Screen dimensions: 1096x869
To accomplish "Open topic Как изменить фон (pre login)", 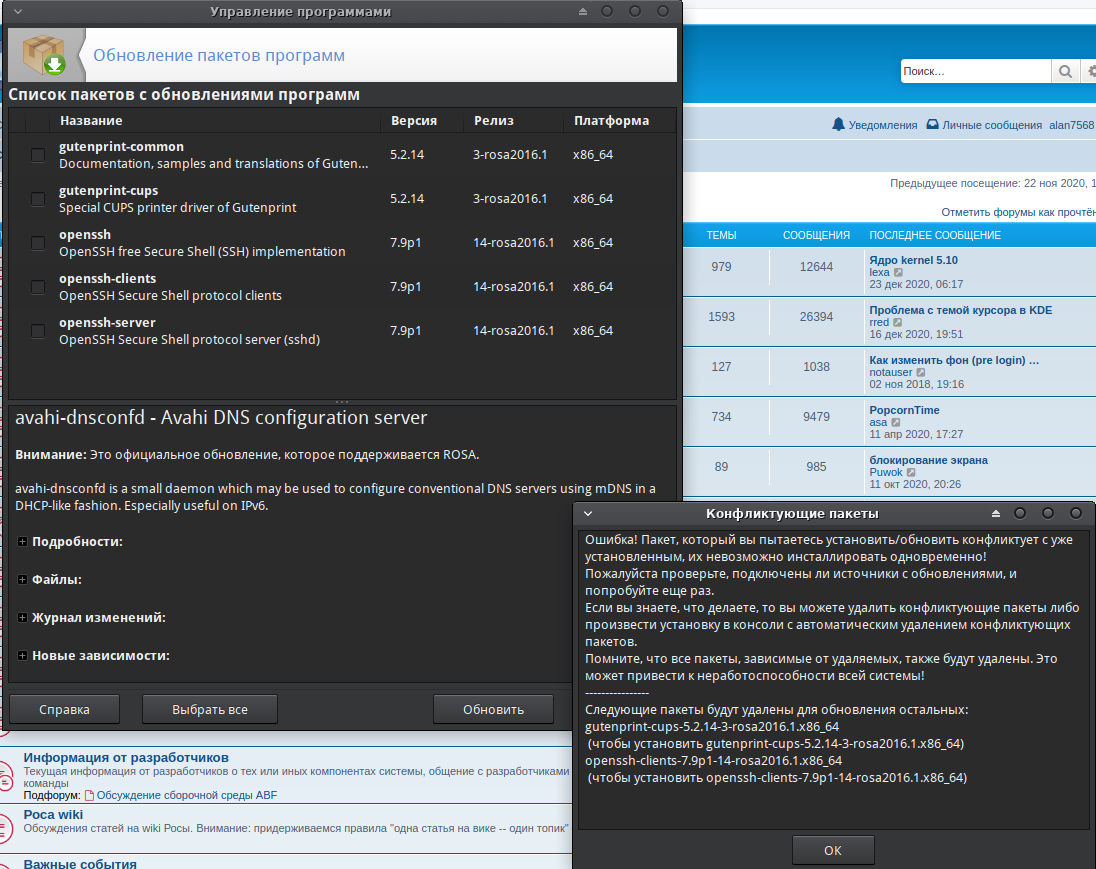I will pyautogui.click(x=954, y=360).
